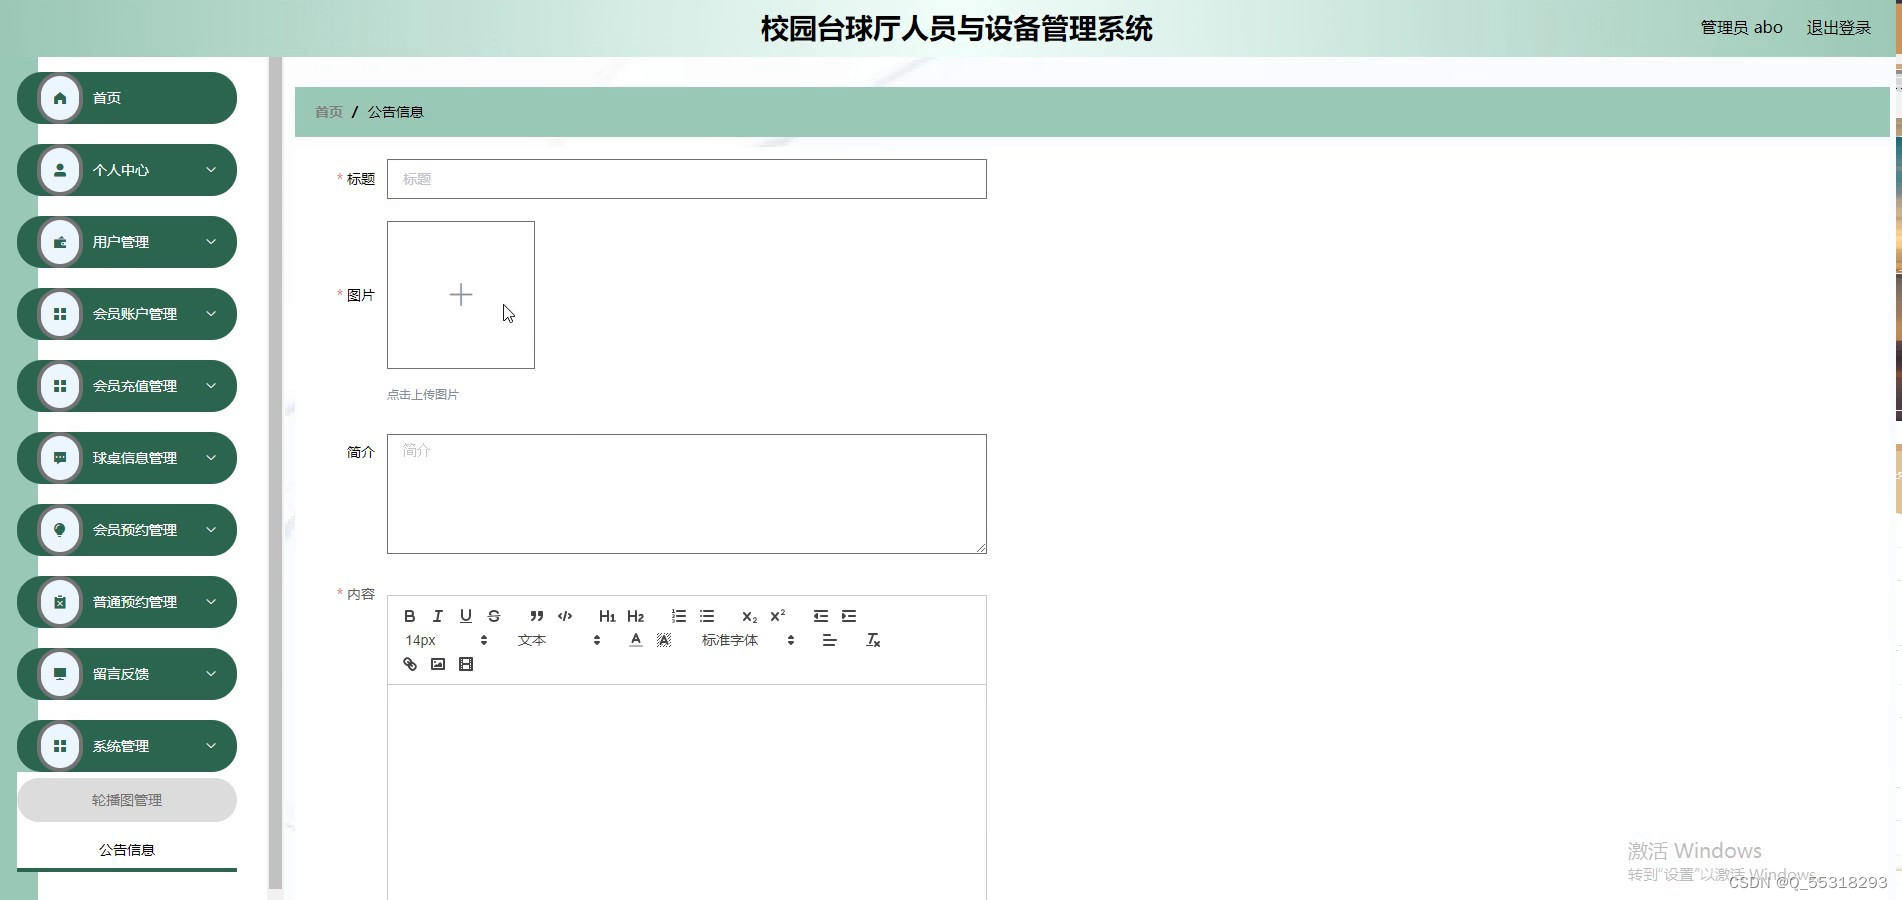Image resolution: width=1902 pixels, height=900 pixels.
Task: Insert an image into the content
Action: click(x=437, y=664)
